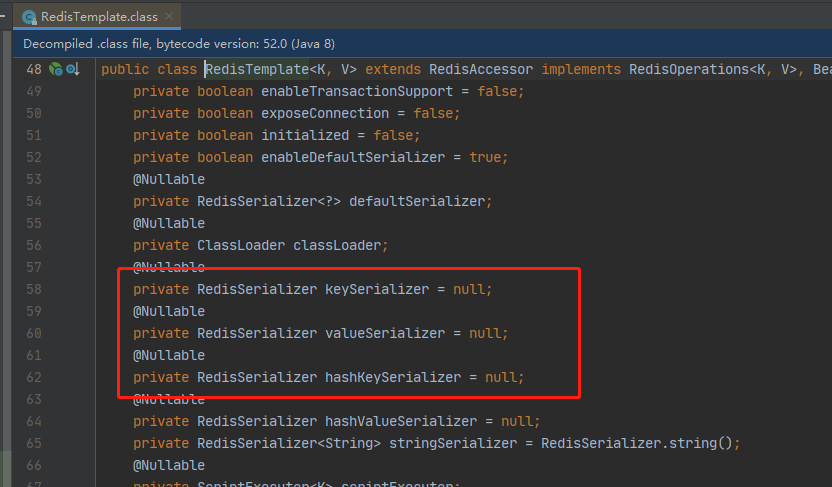
Task: Click the @Nullable annotation on line 59
Action: click(x=169, y=311)
